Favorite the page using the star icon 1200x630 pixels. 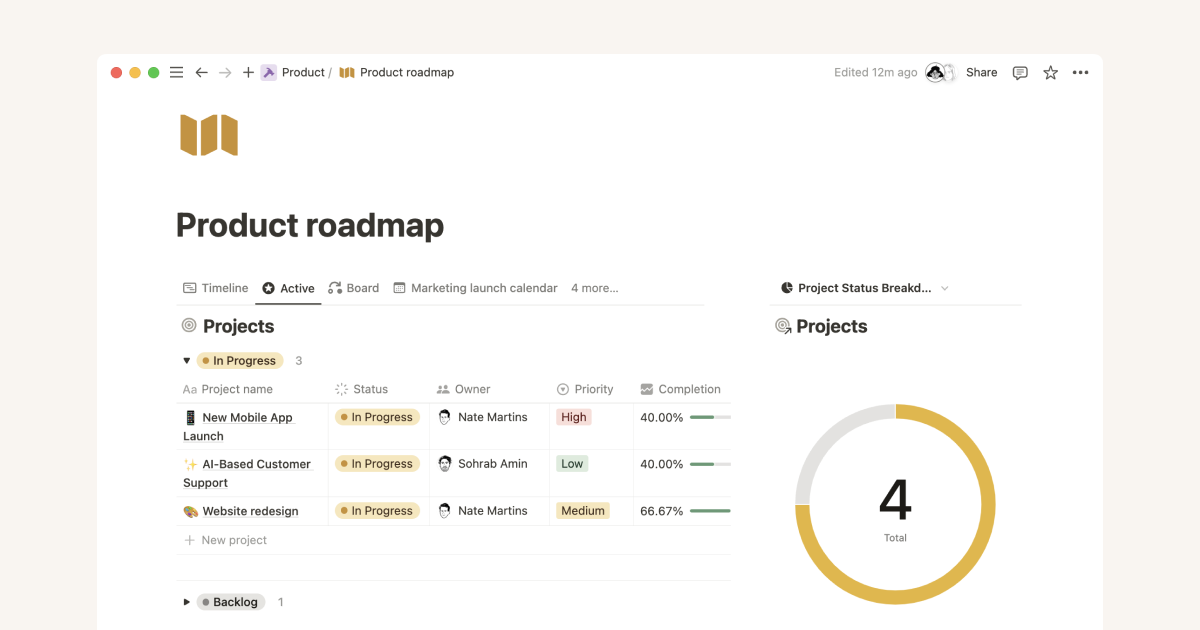[x=1050, y=72]
